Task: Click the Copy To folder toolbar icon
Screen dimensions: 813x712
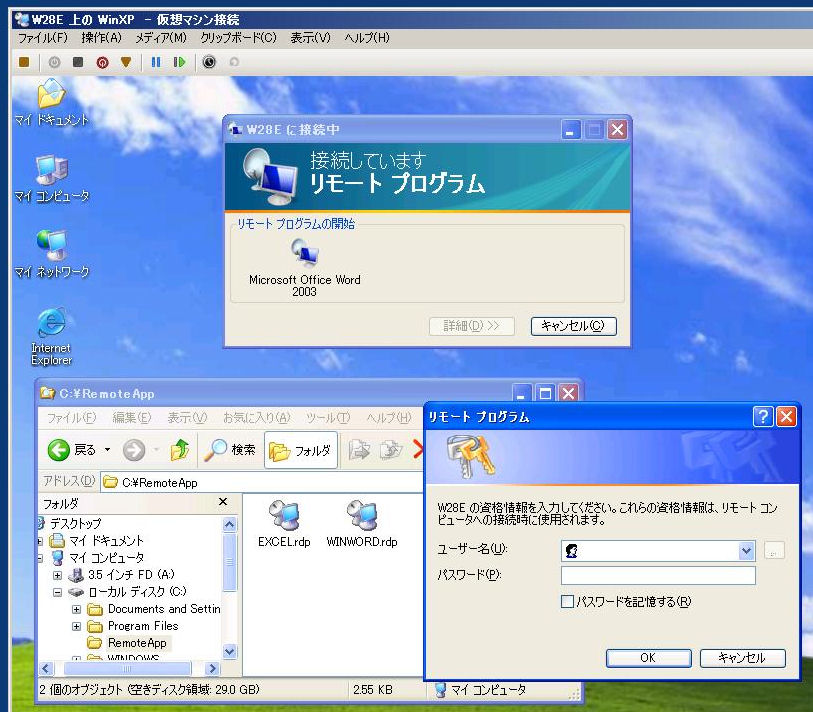Action: point(390,450)
